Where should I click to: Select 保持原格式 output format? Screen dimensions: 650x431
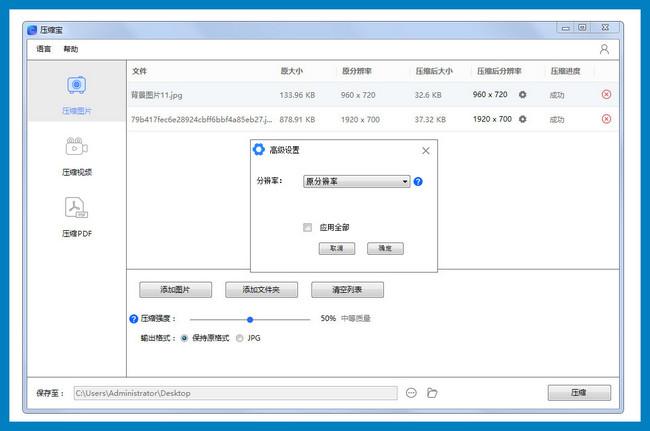(184, 338)
